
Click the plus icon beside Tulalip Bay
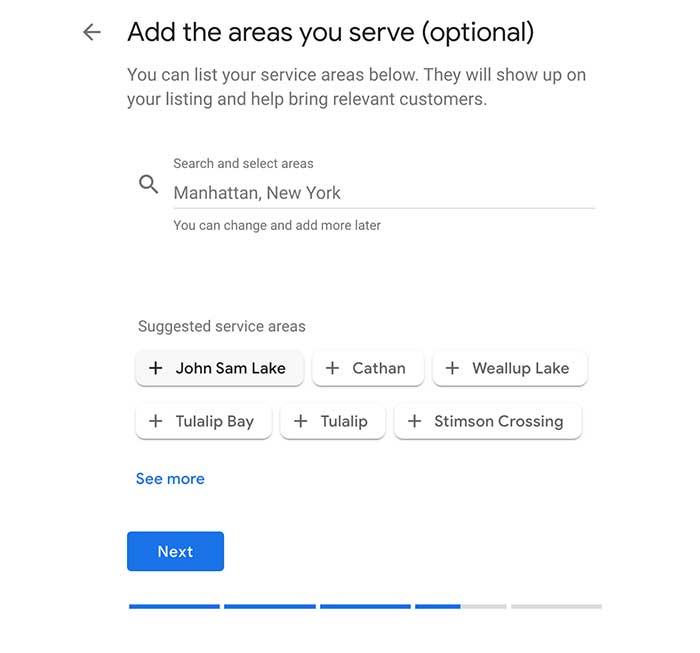tap(155, 421)
